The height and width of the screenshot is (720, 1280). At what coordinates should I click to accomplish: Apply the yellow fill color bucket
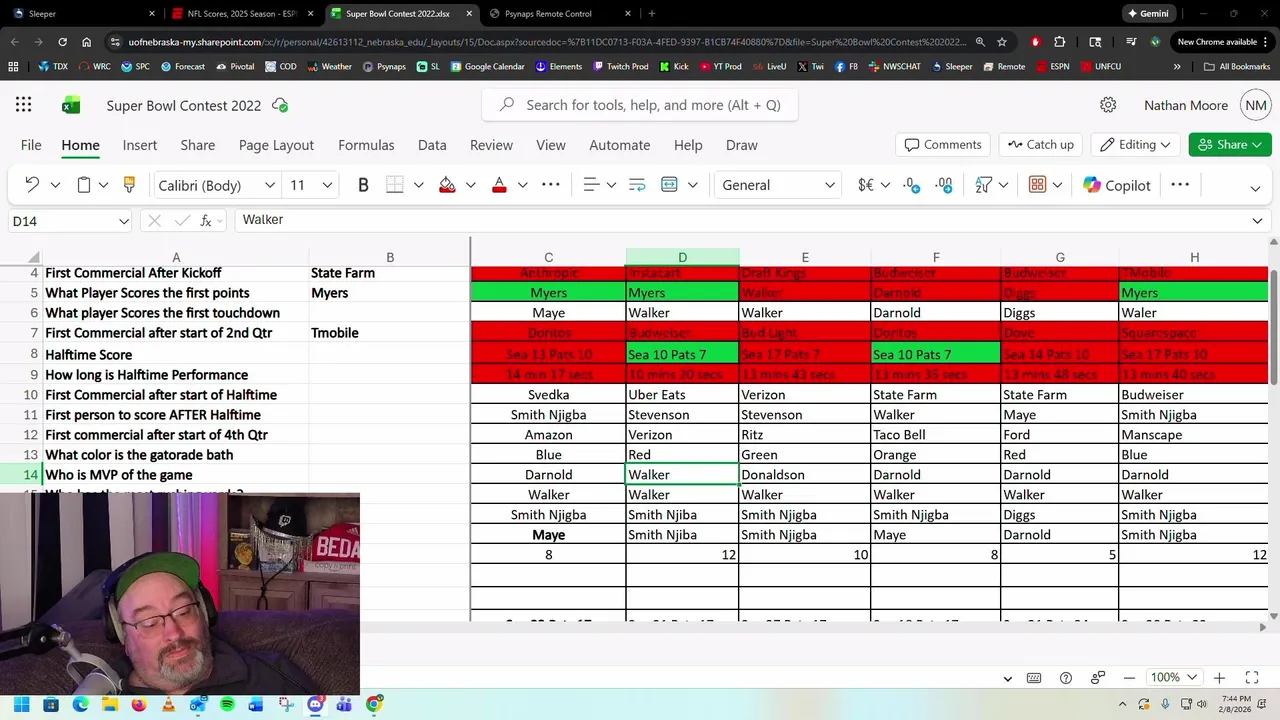(447, 185)
